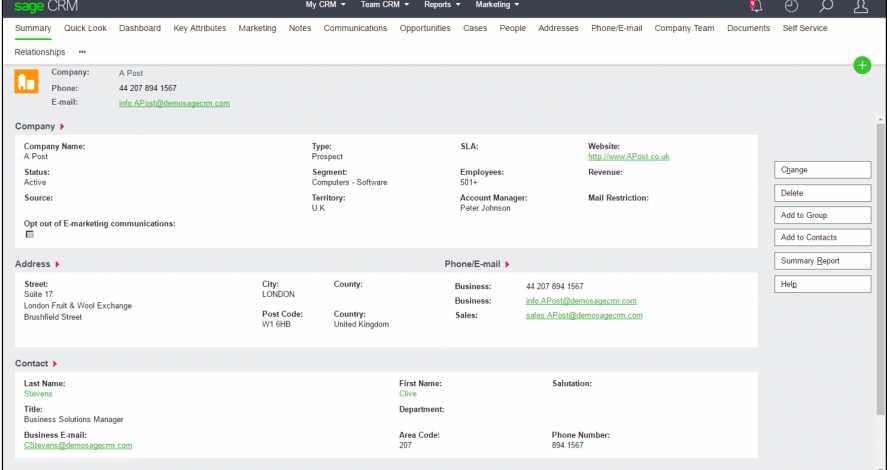Click the red arrow next to Contact heading
The height and width of the screenshot is (470, 890).
[x=55, y=364]
